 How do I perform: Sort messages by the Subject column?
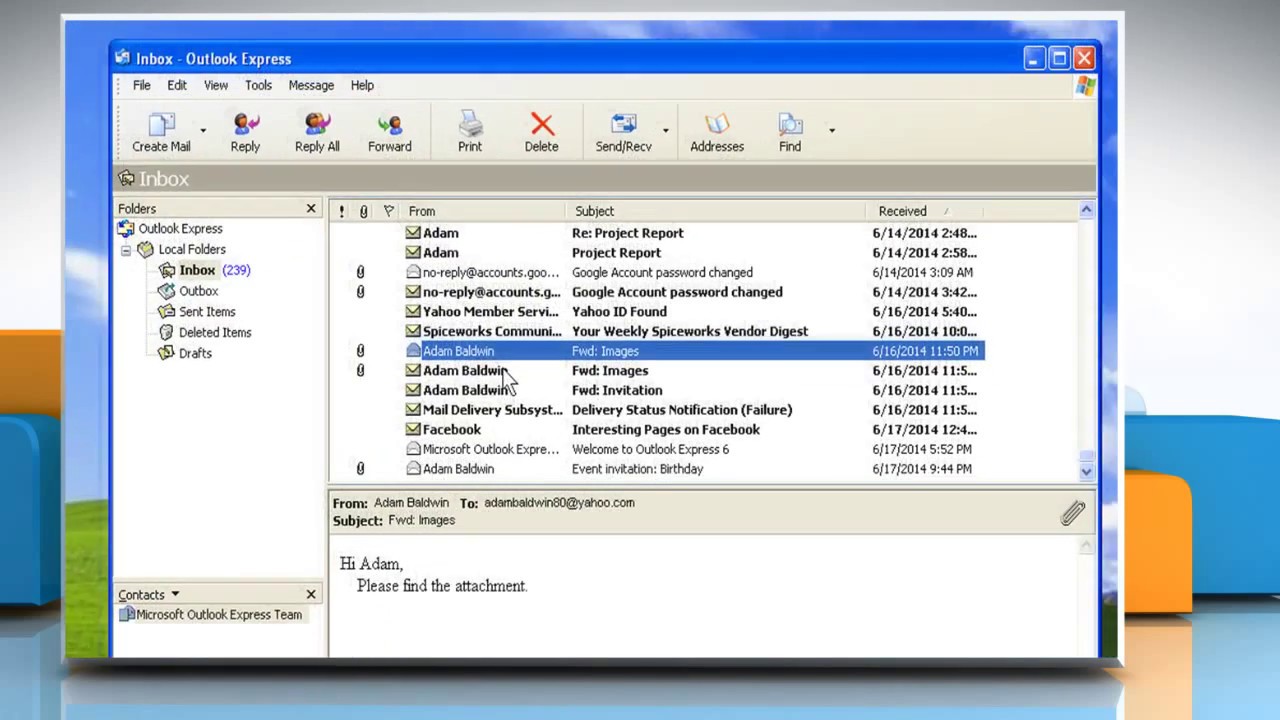718,211
